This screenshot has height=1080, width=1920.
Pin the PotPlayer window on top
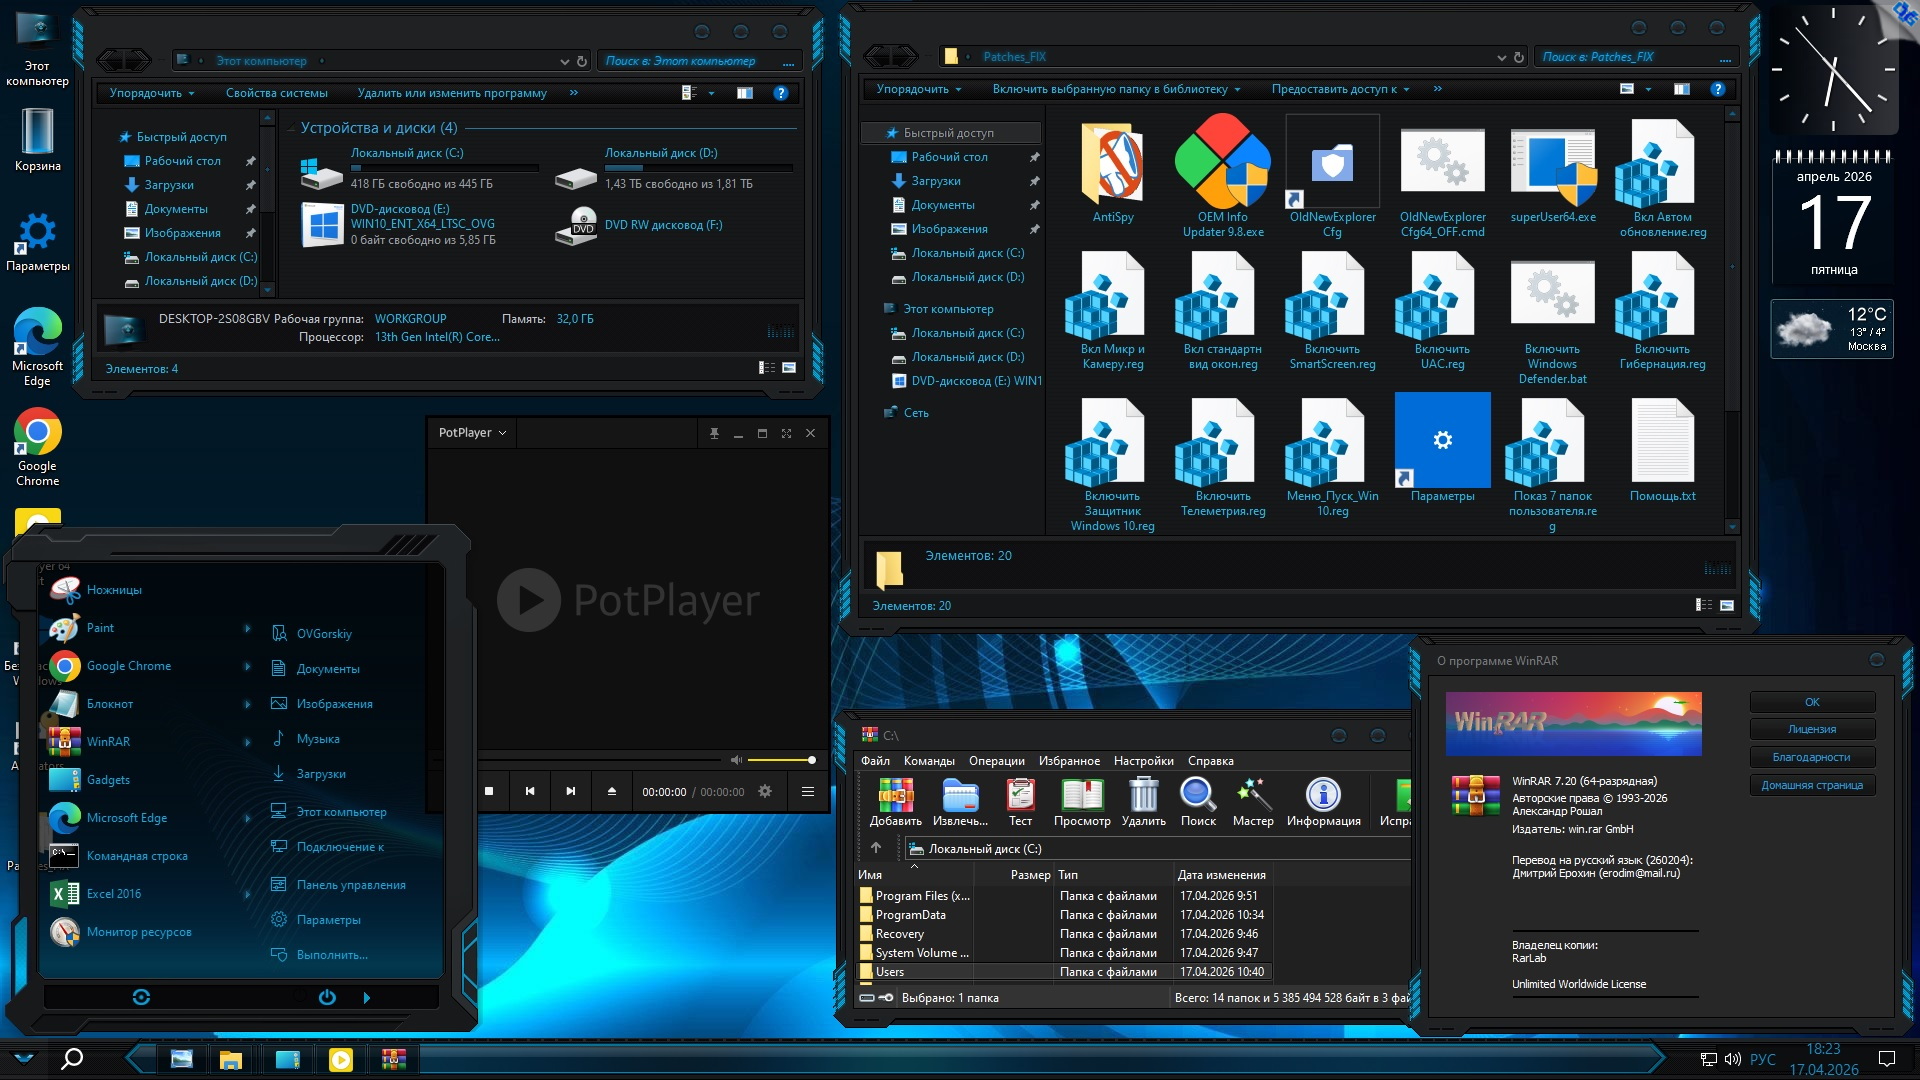coord(714,433)
